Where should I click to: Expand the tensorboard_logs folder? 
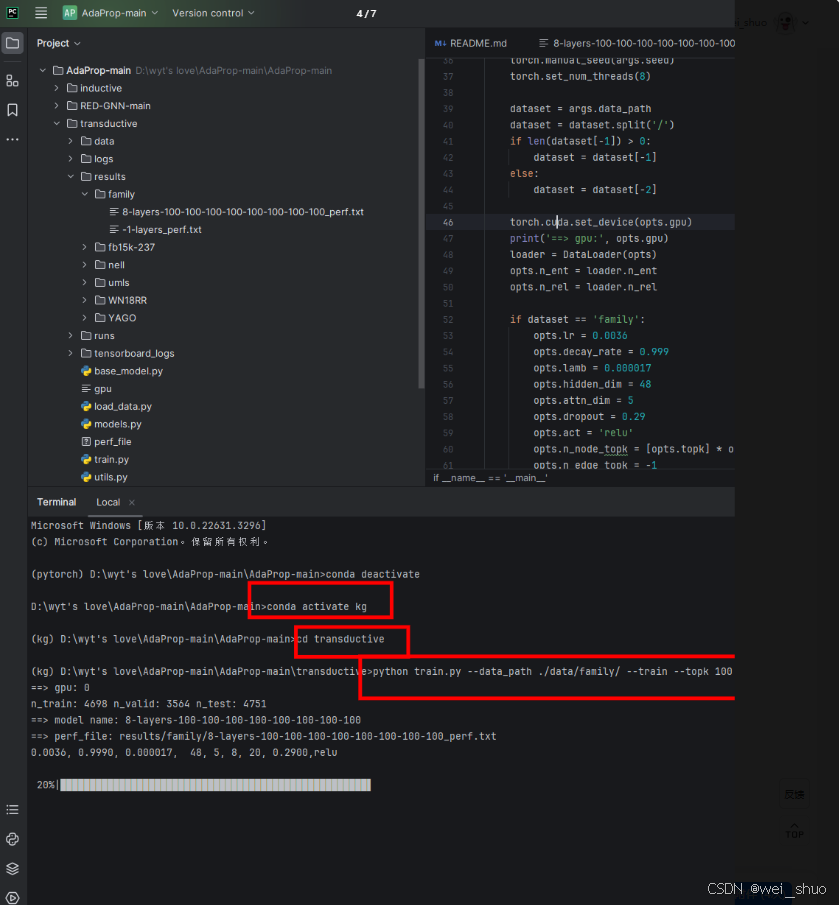pos(70,353)
